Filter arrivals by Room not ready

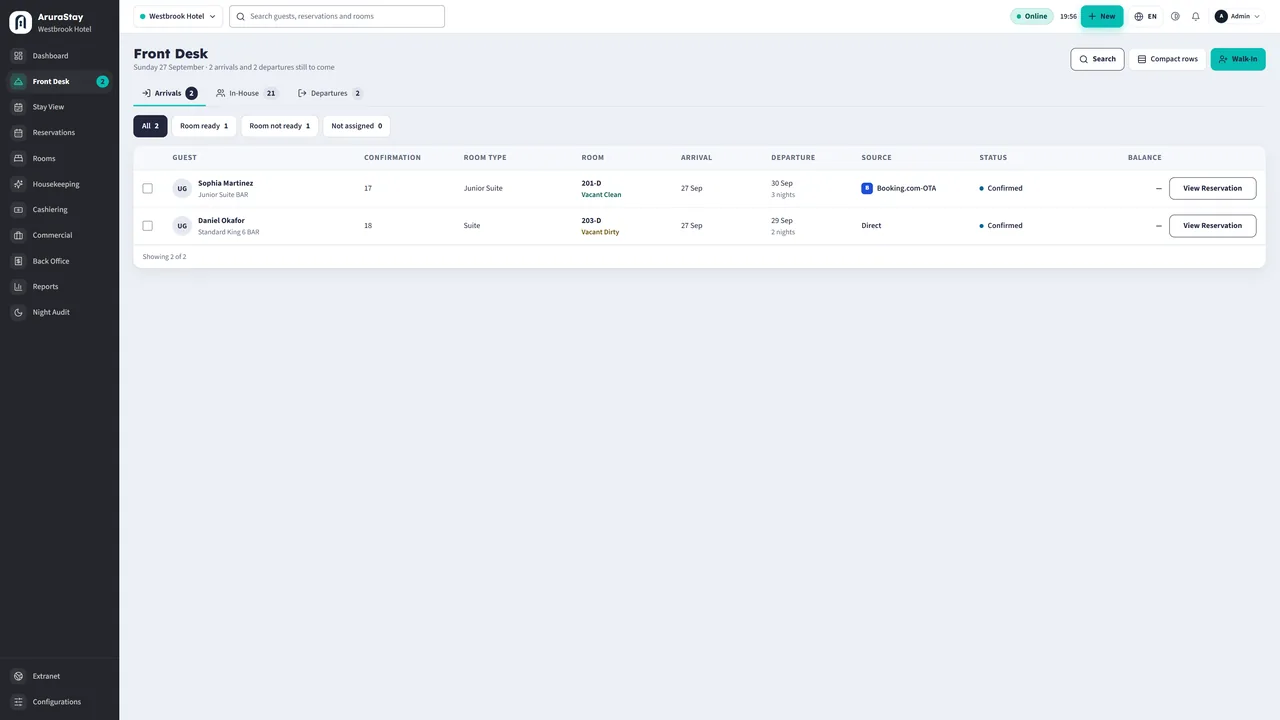[x=280, y=126]
